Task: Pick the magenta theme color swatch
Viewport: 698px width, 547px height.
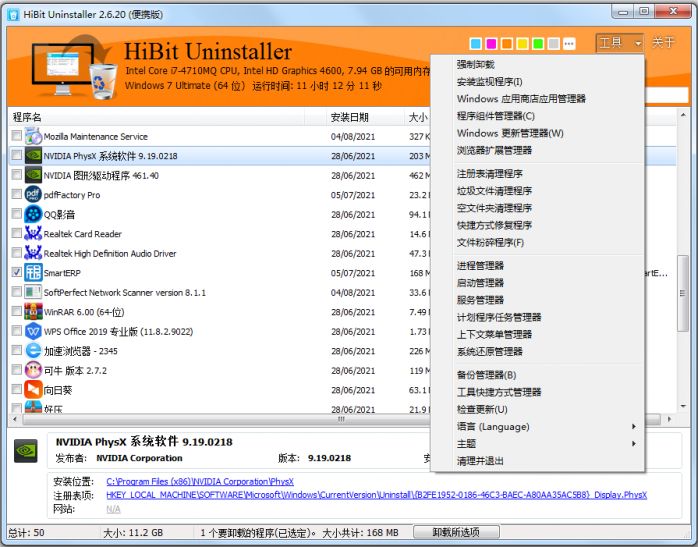Action: click(491, 44)
